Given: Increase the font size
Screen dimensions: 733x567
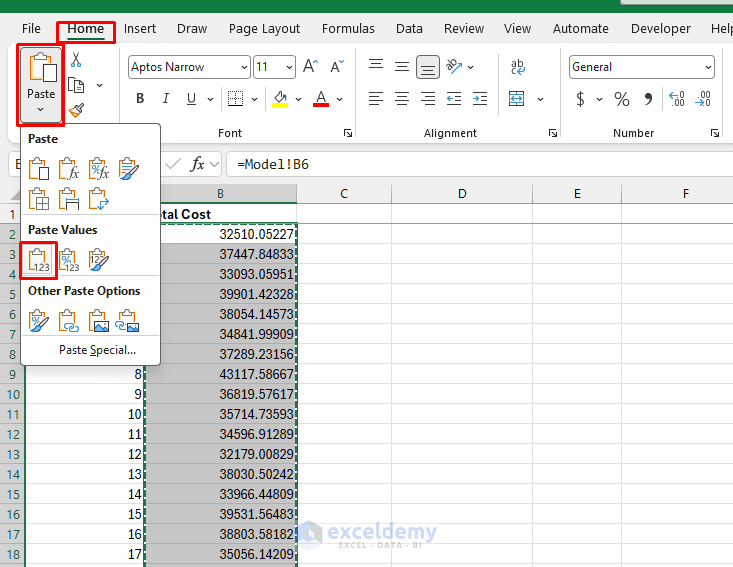Looking at the screenshot, I should point(311,66).
